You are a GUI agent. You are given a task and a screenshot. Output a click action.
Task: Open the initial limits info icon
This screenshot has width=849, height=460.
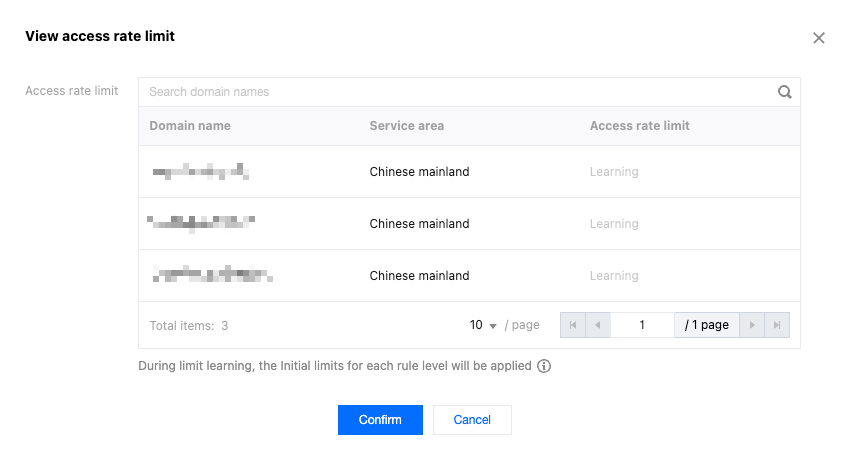tap(544, 366)
